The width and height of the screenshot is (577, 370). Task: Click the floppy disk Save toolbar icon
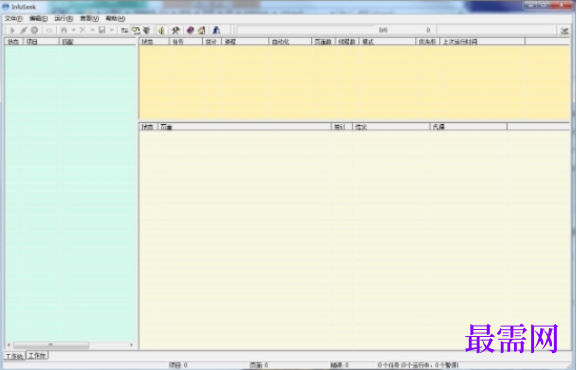[x=102, y=30]
